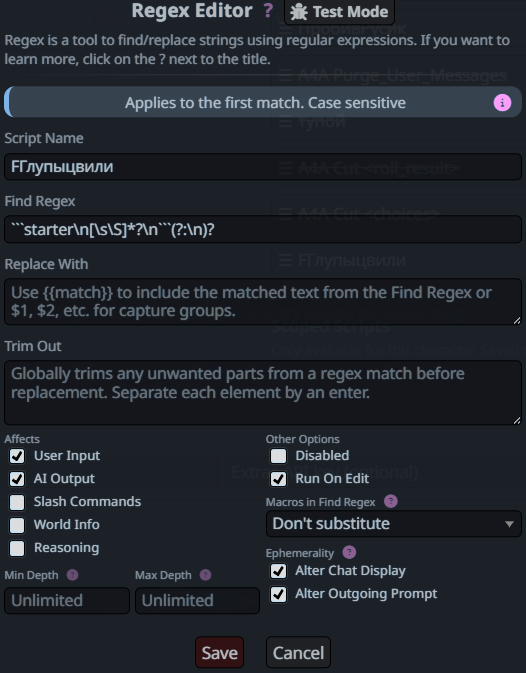Open the Don't substitute dropdown
Viewport: 526px width, 673px height.
tap(393, 524)
